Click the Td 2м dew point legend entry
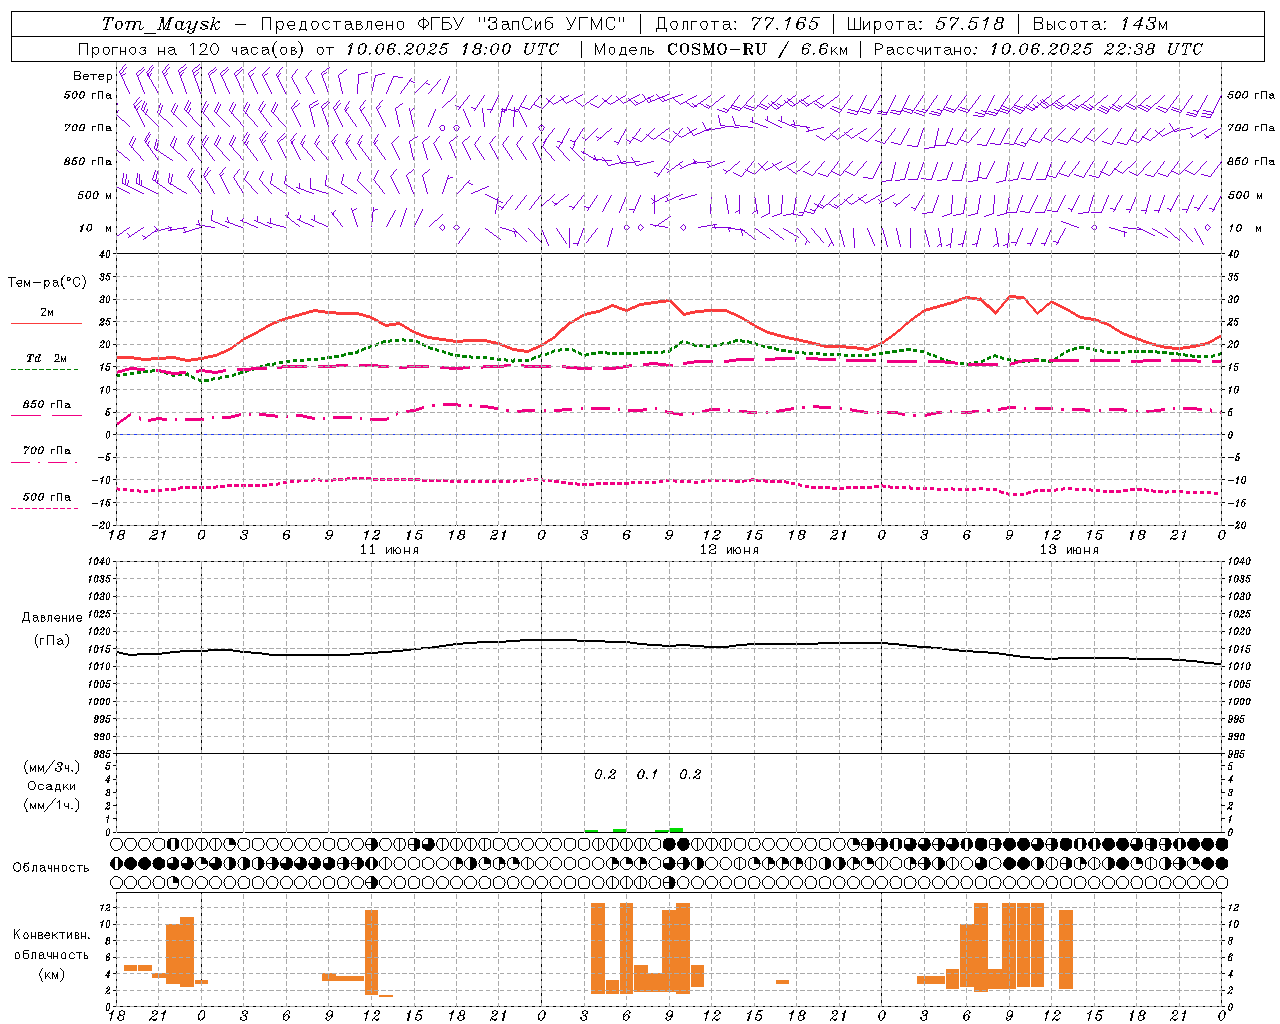 pos(46,358)
